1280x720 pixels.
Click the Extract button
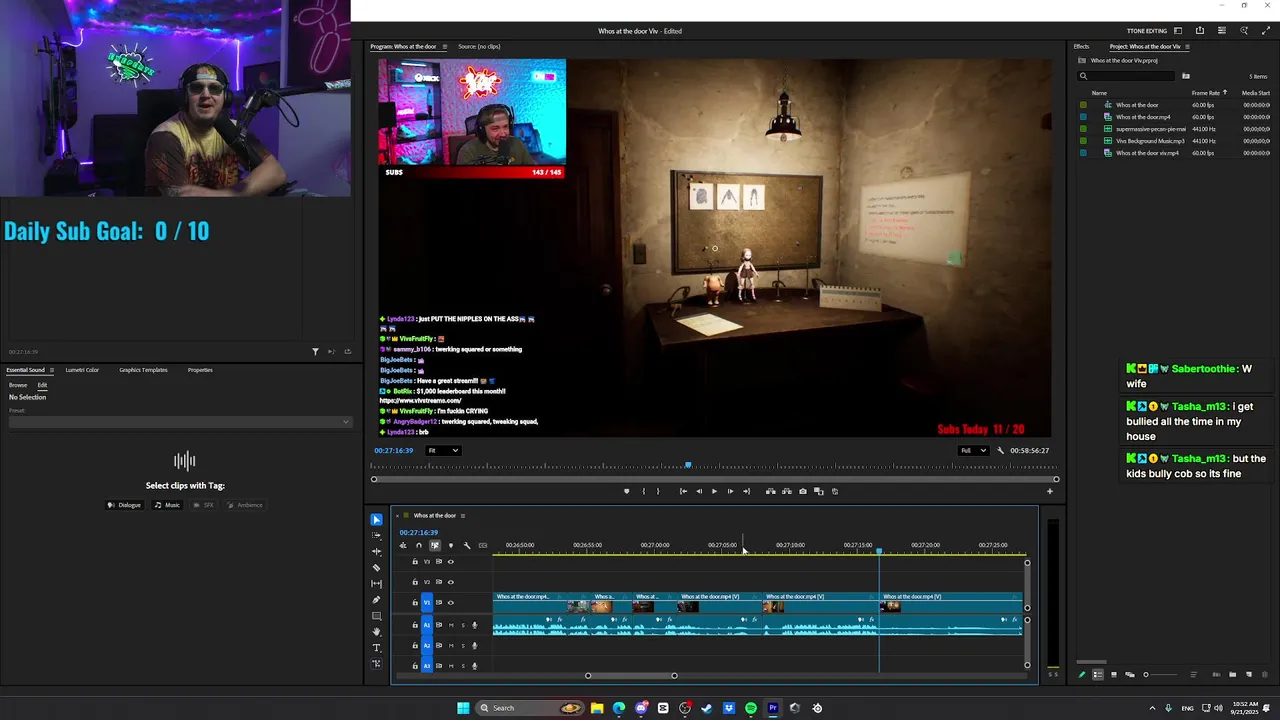786,491
